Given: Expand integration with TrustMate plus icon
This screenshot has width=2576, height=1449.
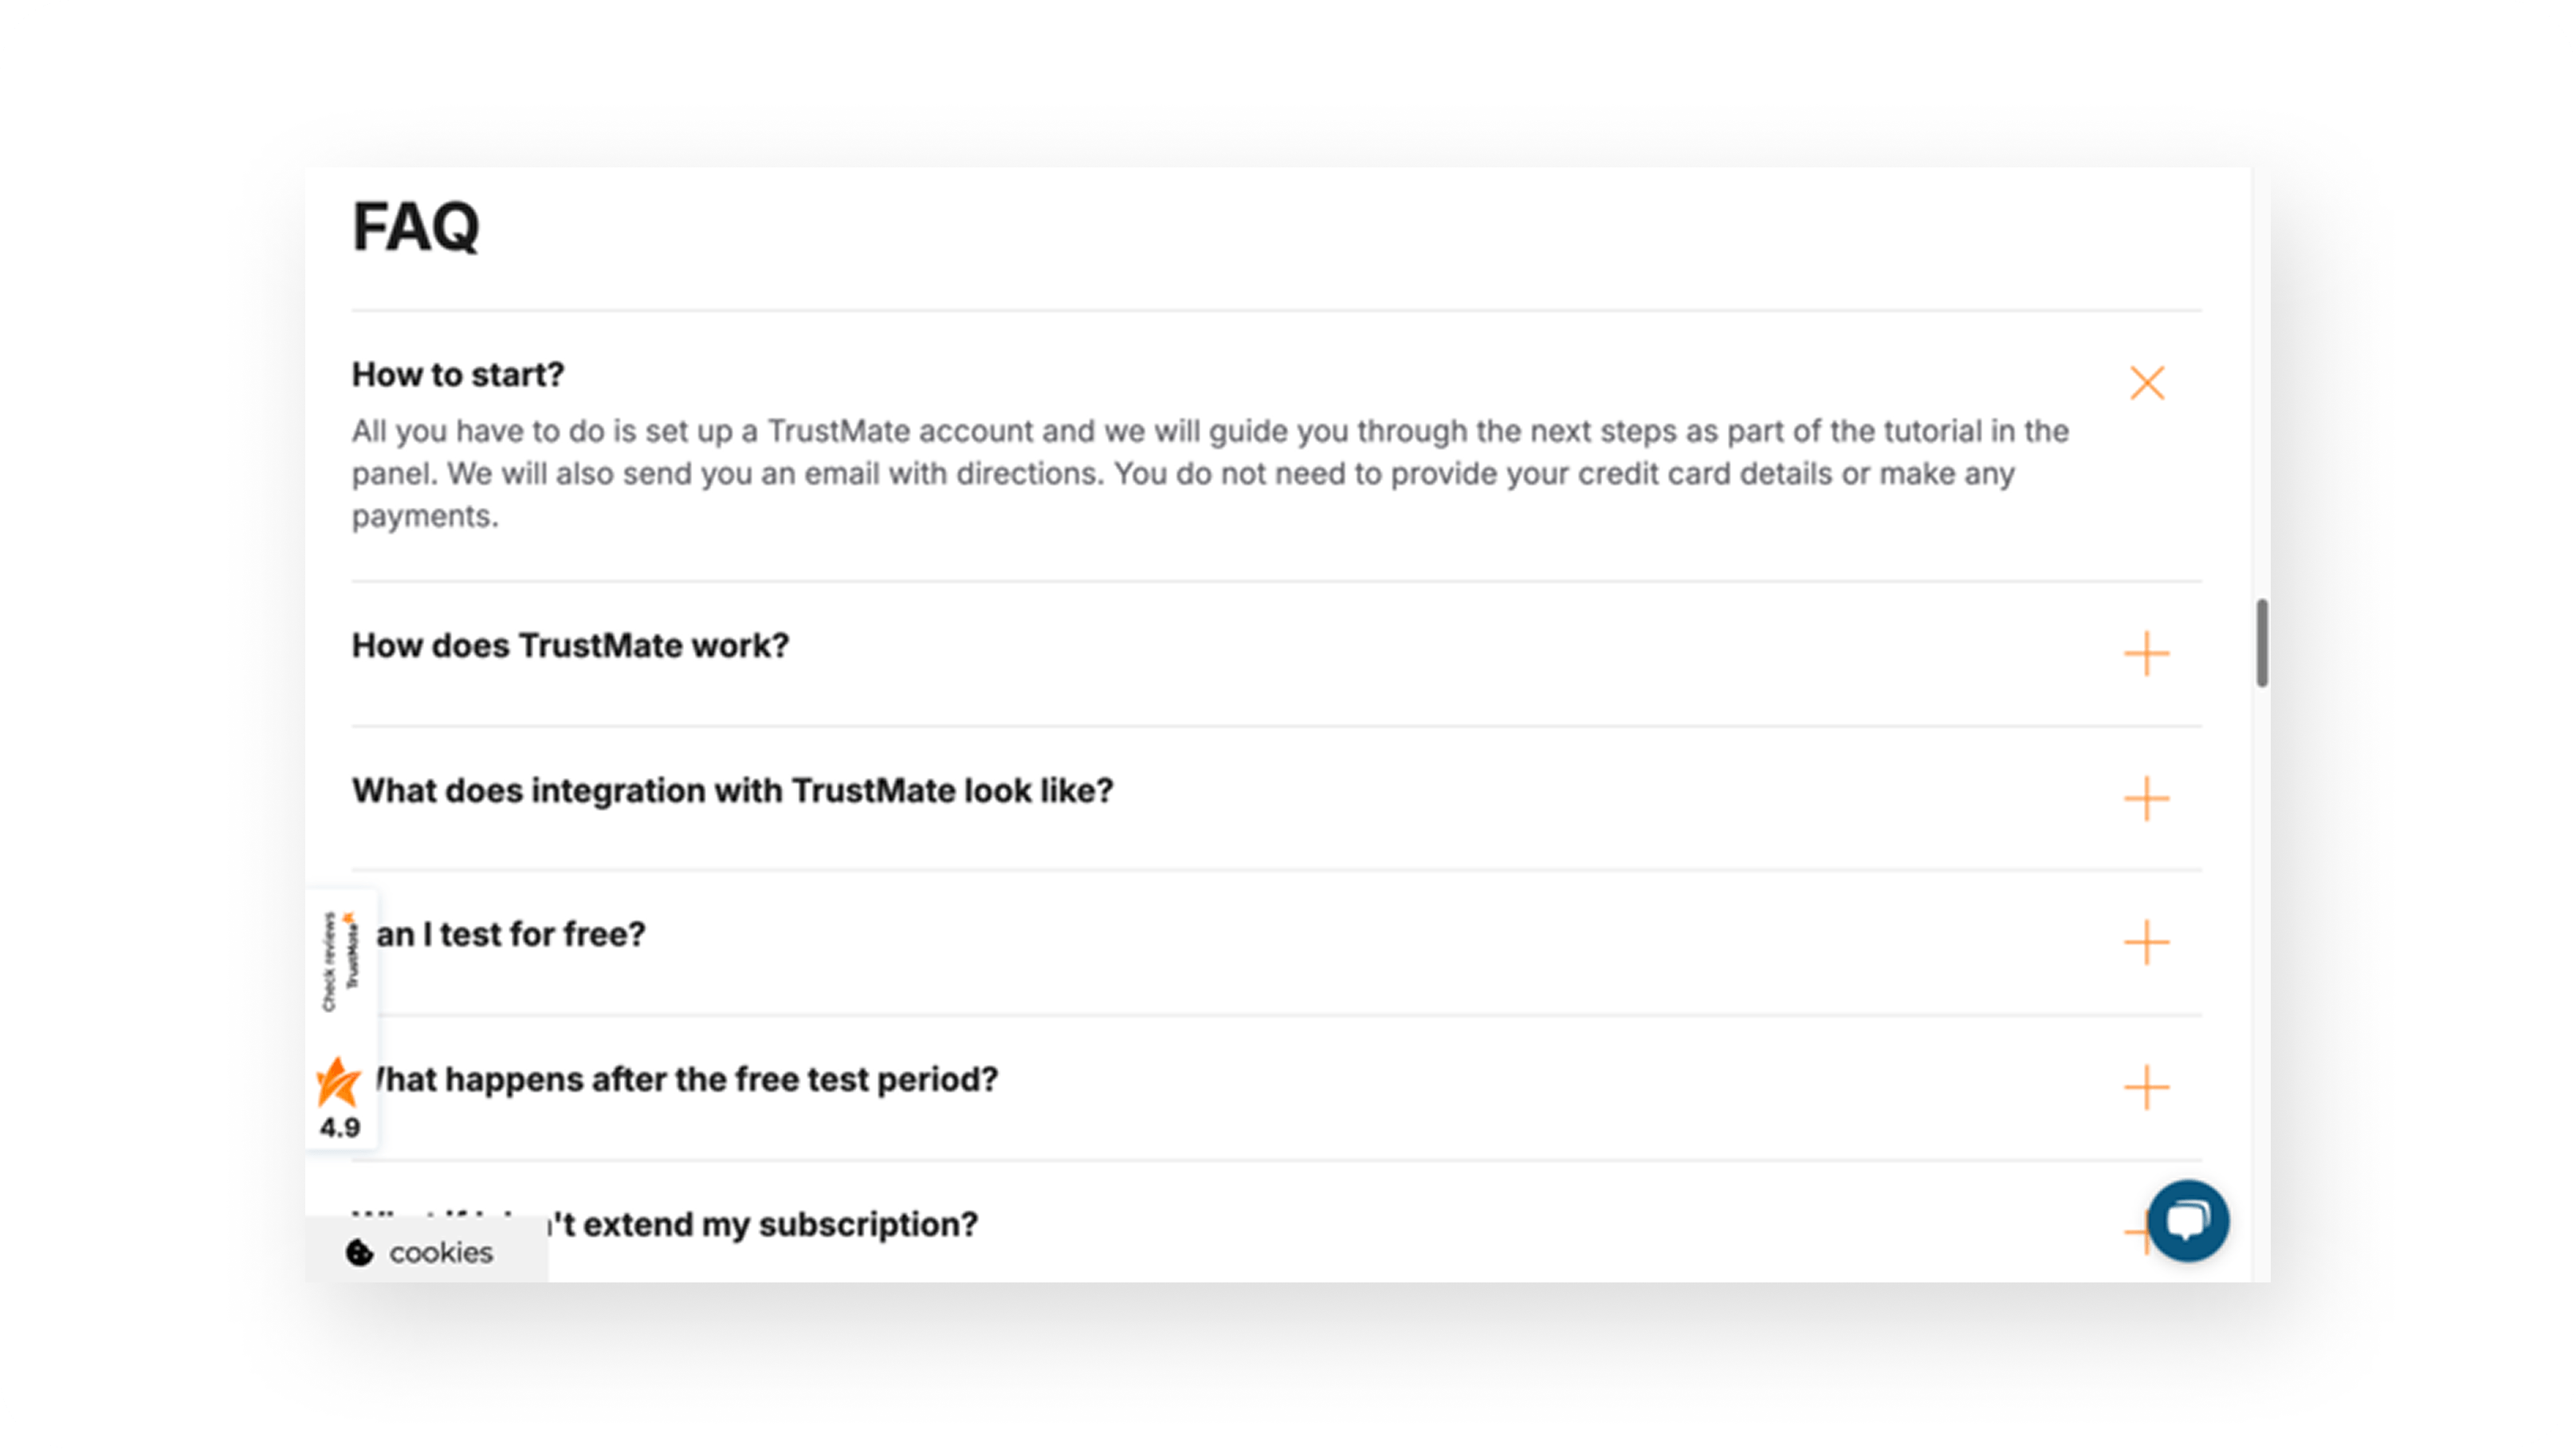Looking at the screenshot, I should point(2146,799).
